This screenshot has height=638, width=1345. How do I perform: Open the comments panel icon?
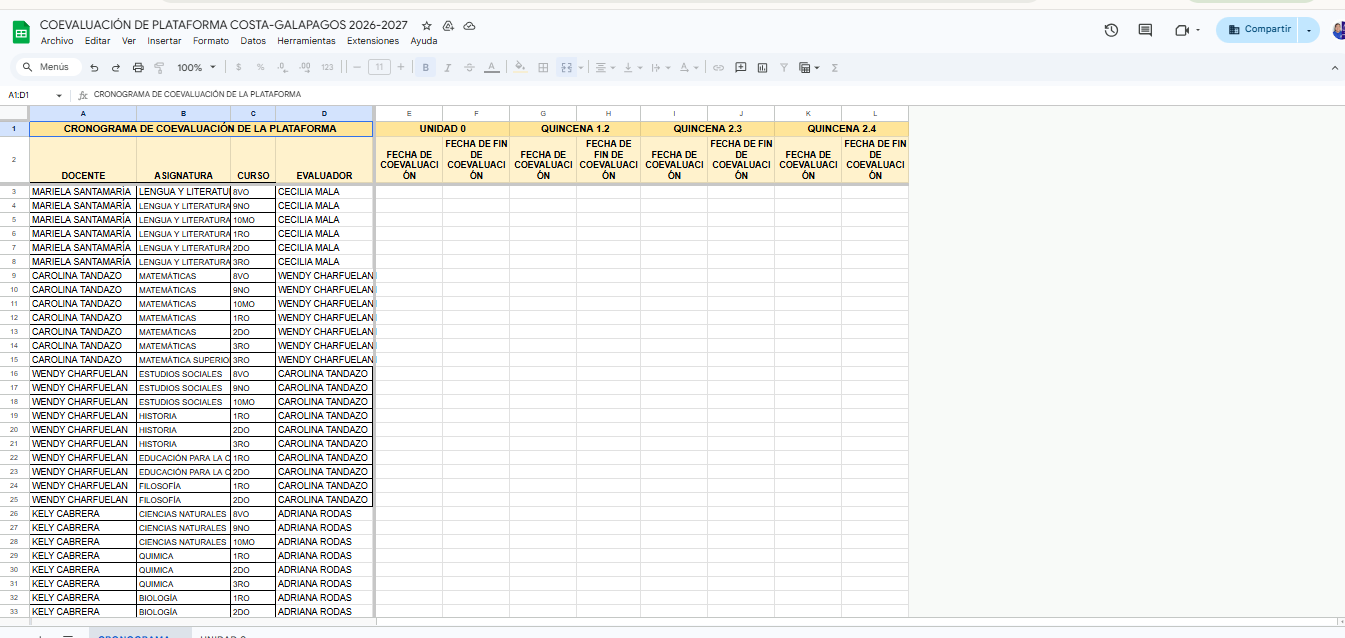[1145, 30]
